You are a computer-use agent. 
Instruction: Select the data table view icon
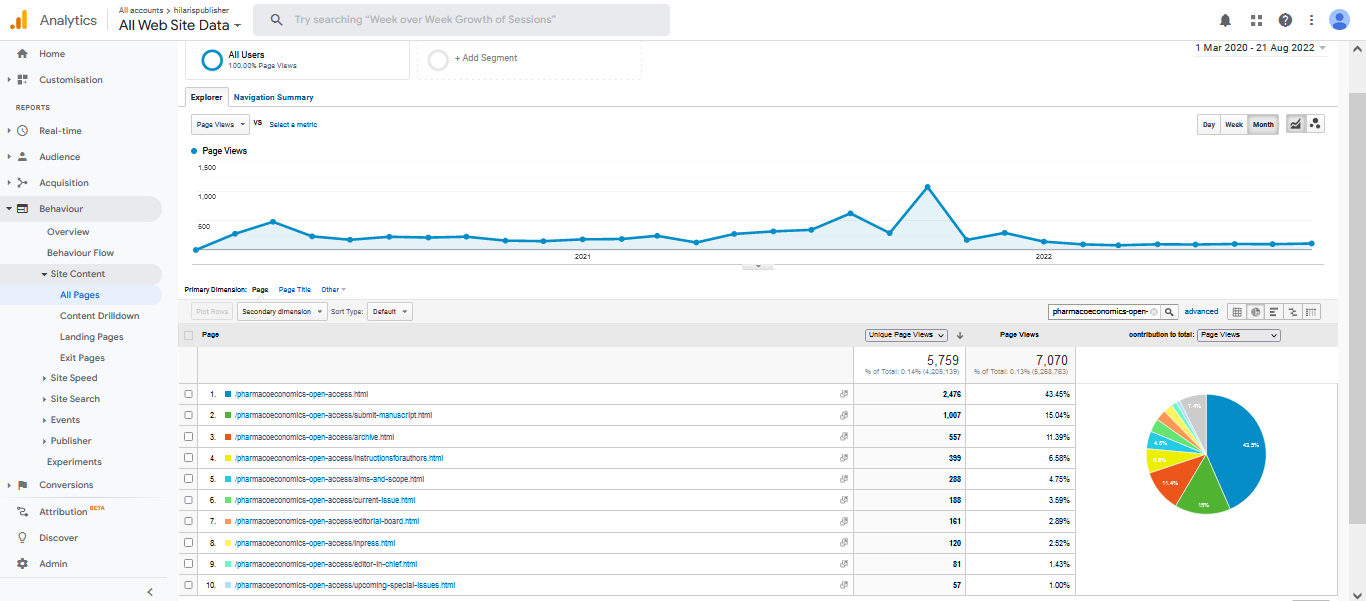(x=1236, y=312)
